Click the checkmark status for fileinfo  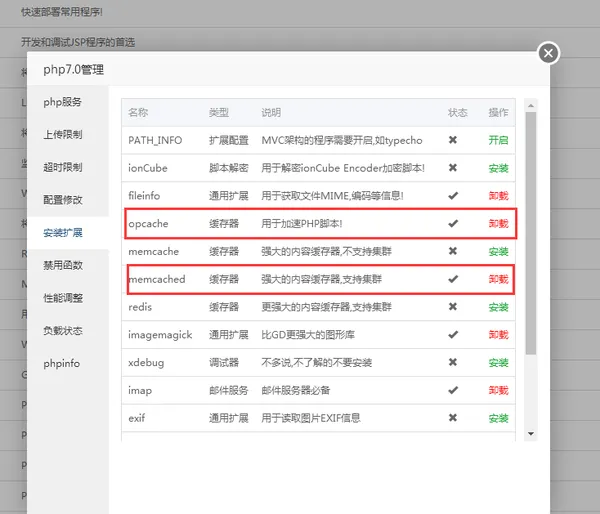(453, 196)
